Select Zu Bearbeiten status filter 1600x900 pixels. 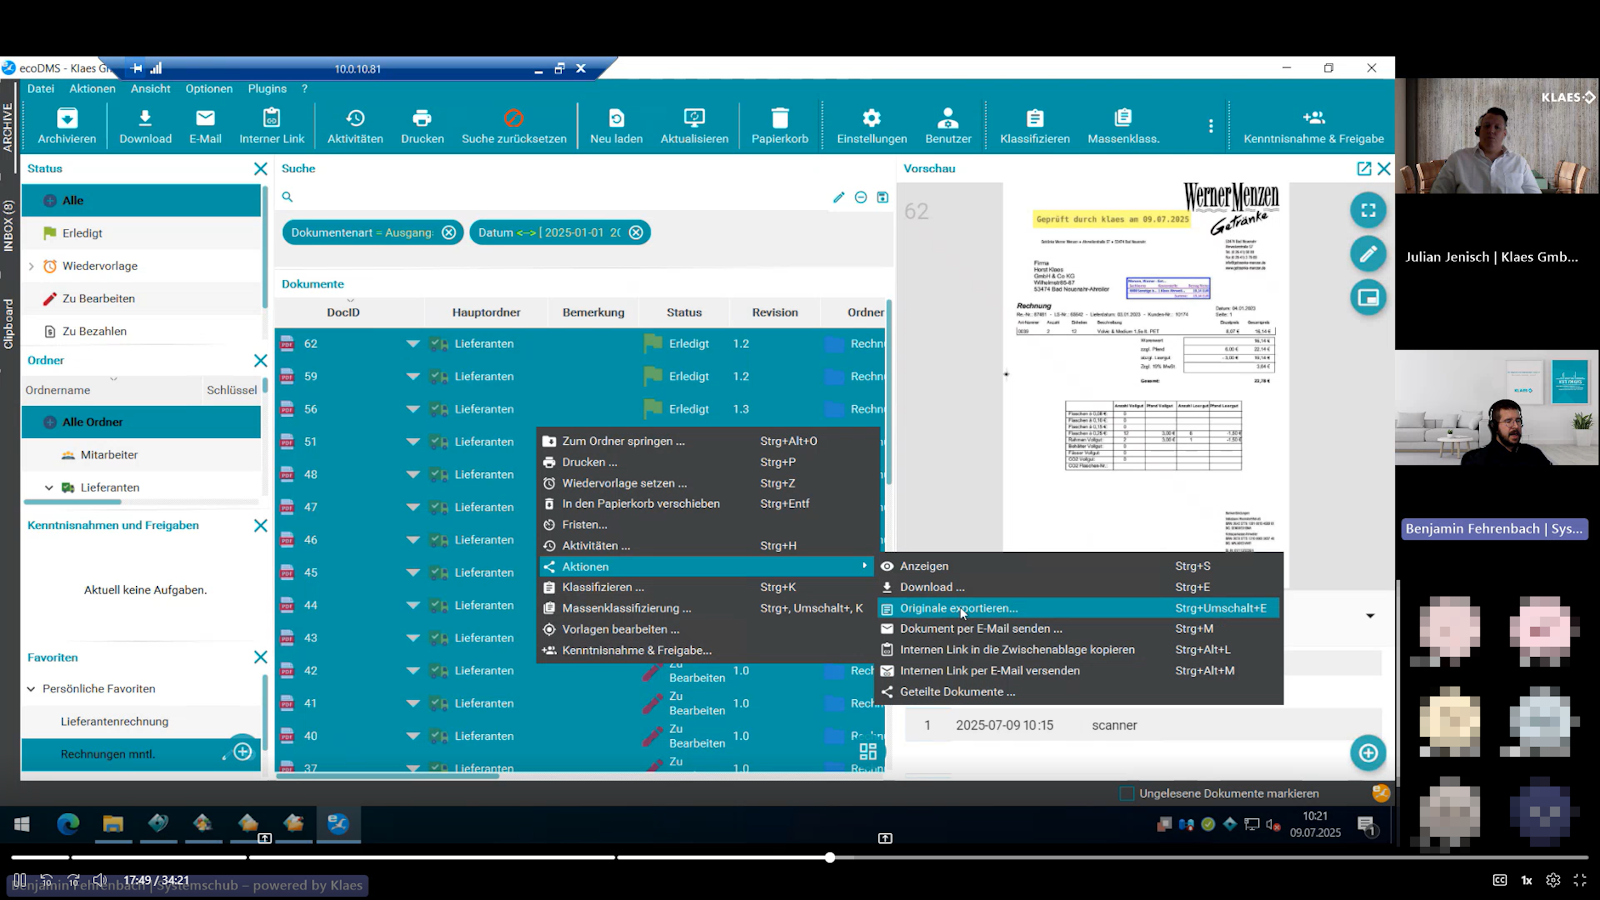click(98, 299)
